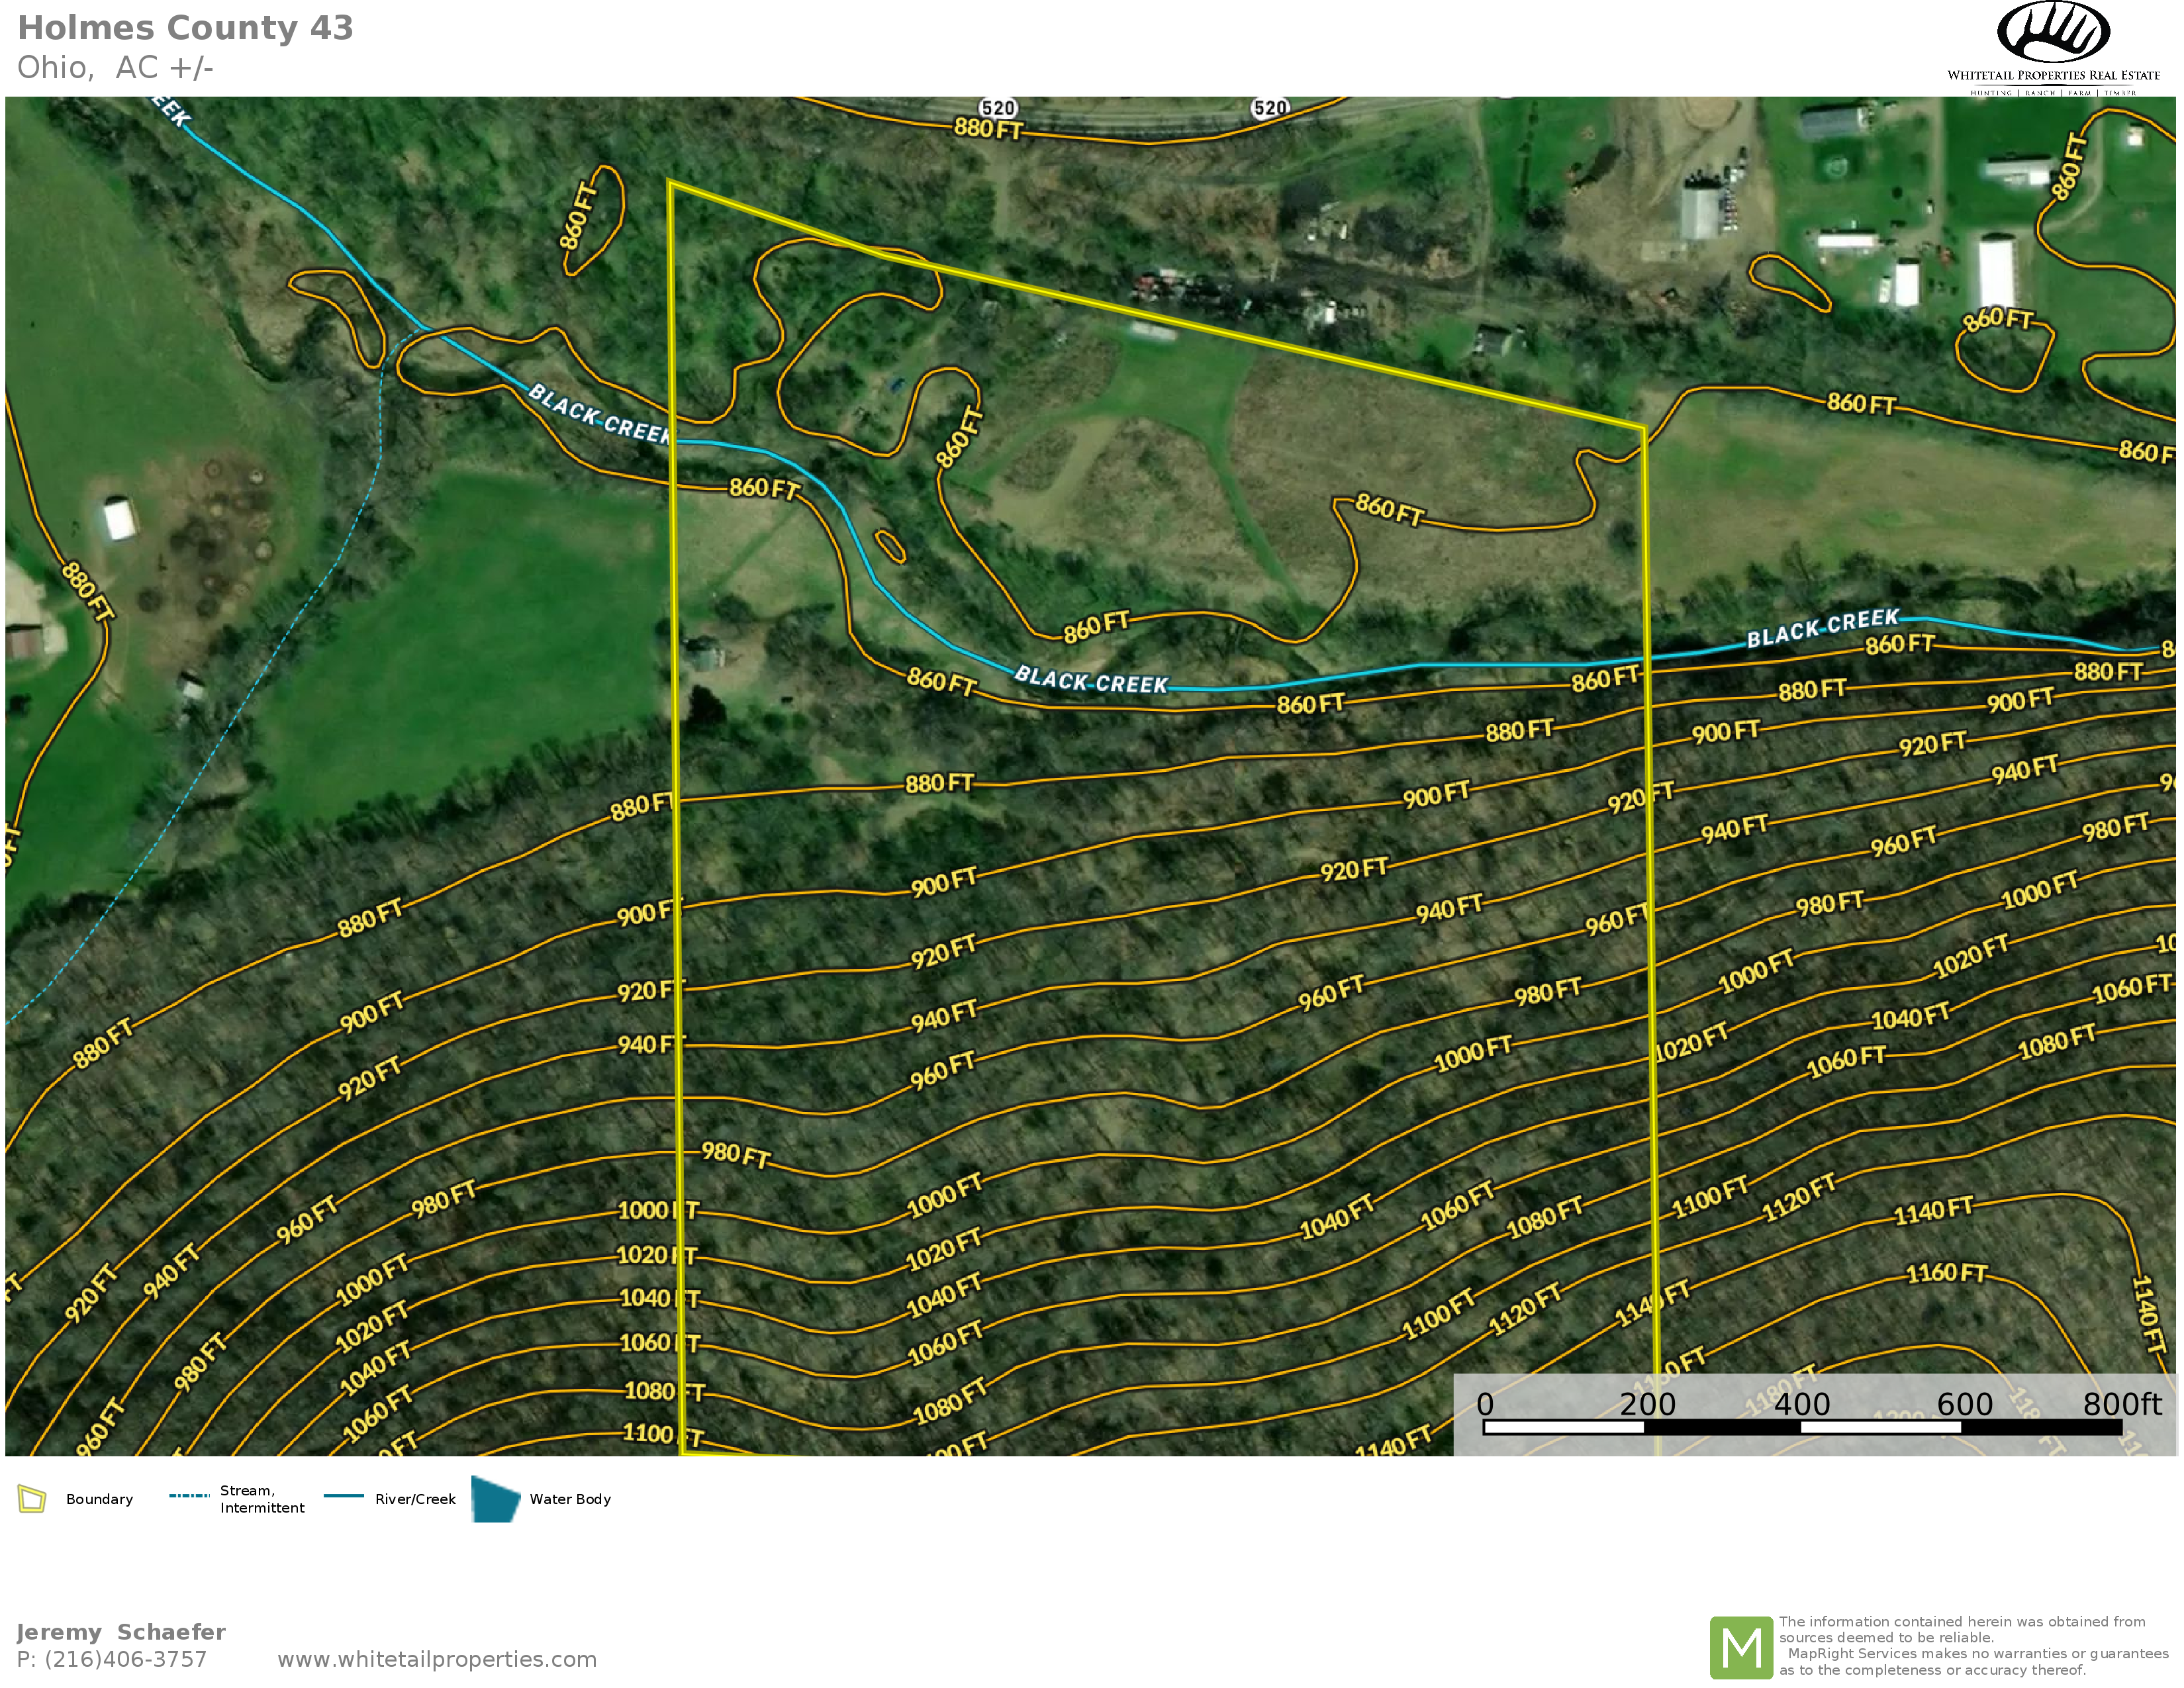This screenshot has height=1688, width=2184.
Task: Click the Boundary legend text label
Action: 99,1499
